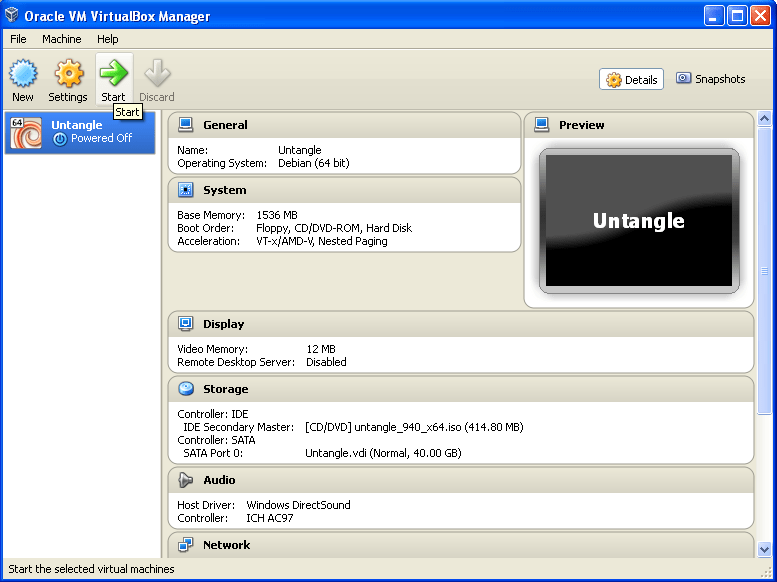Click the Controller: SATA line
Viewport: 777px width, 582px height.
(216, 440)
